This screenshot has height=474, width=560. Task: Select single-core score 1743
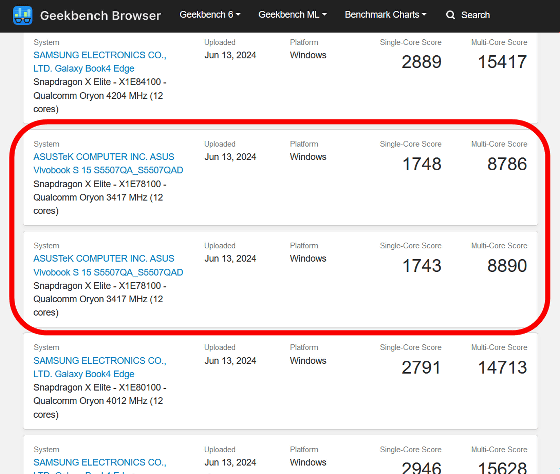(422, 266)
